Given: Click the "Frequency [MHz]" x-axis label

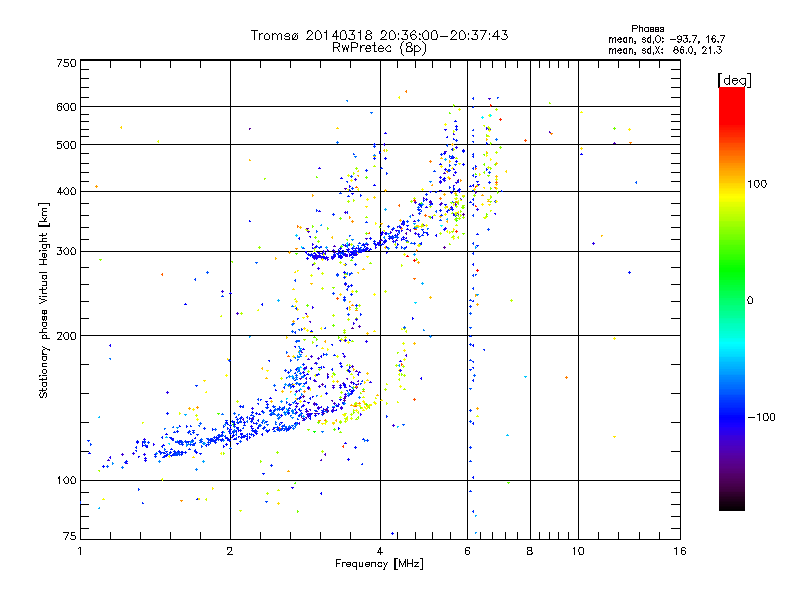Looking at the screenshot, I should pos(379,564).
